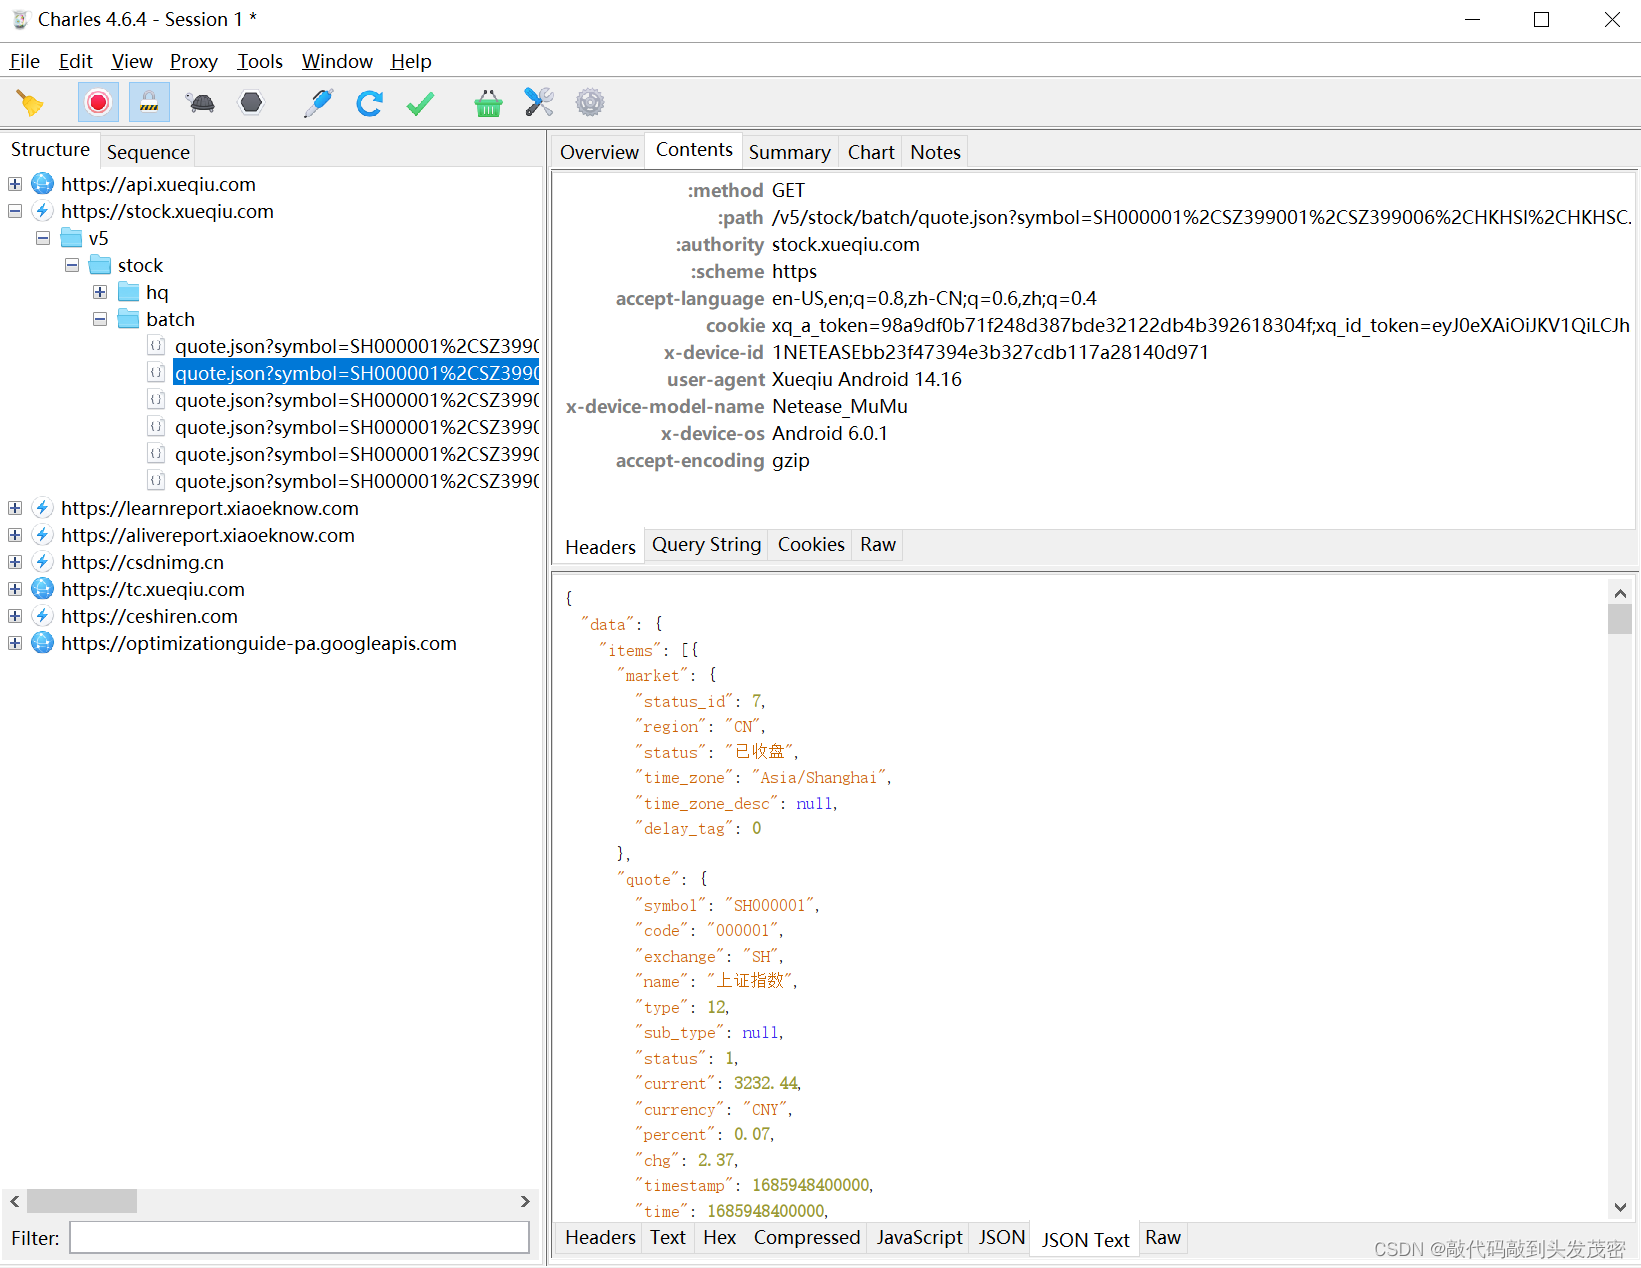Screen dimensions: 1641x1268
Task: Click the structure tree horizontal scrollbar thumb
Action: [82, 1201]
